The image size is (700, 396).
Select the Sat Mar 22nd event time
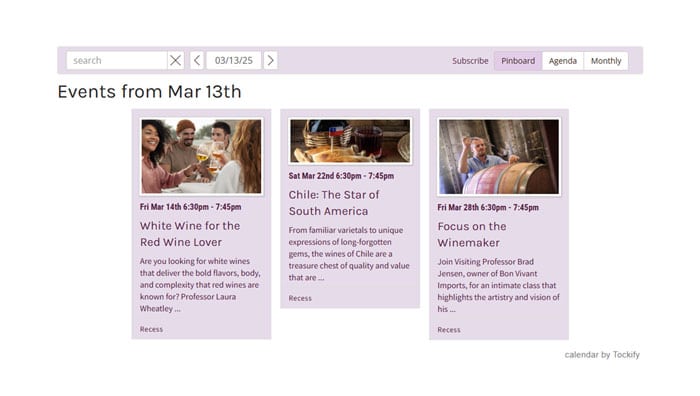pyautogui.click(x=341, y=176)
